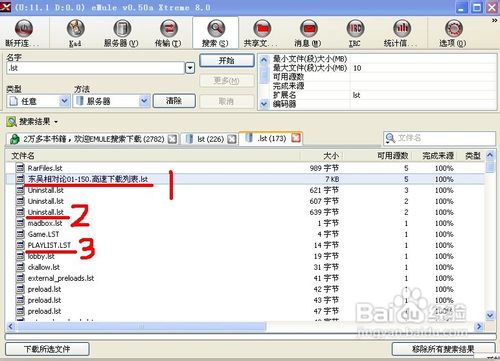500x361 pixels.
Task: Select the Uninstall.lst row sized 621 字节
Action: pos(245,190)
